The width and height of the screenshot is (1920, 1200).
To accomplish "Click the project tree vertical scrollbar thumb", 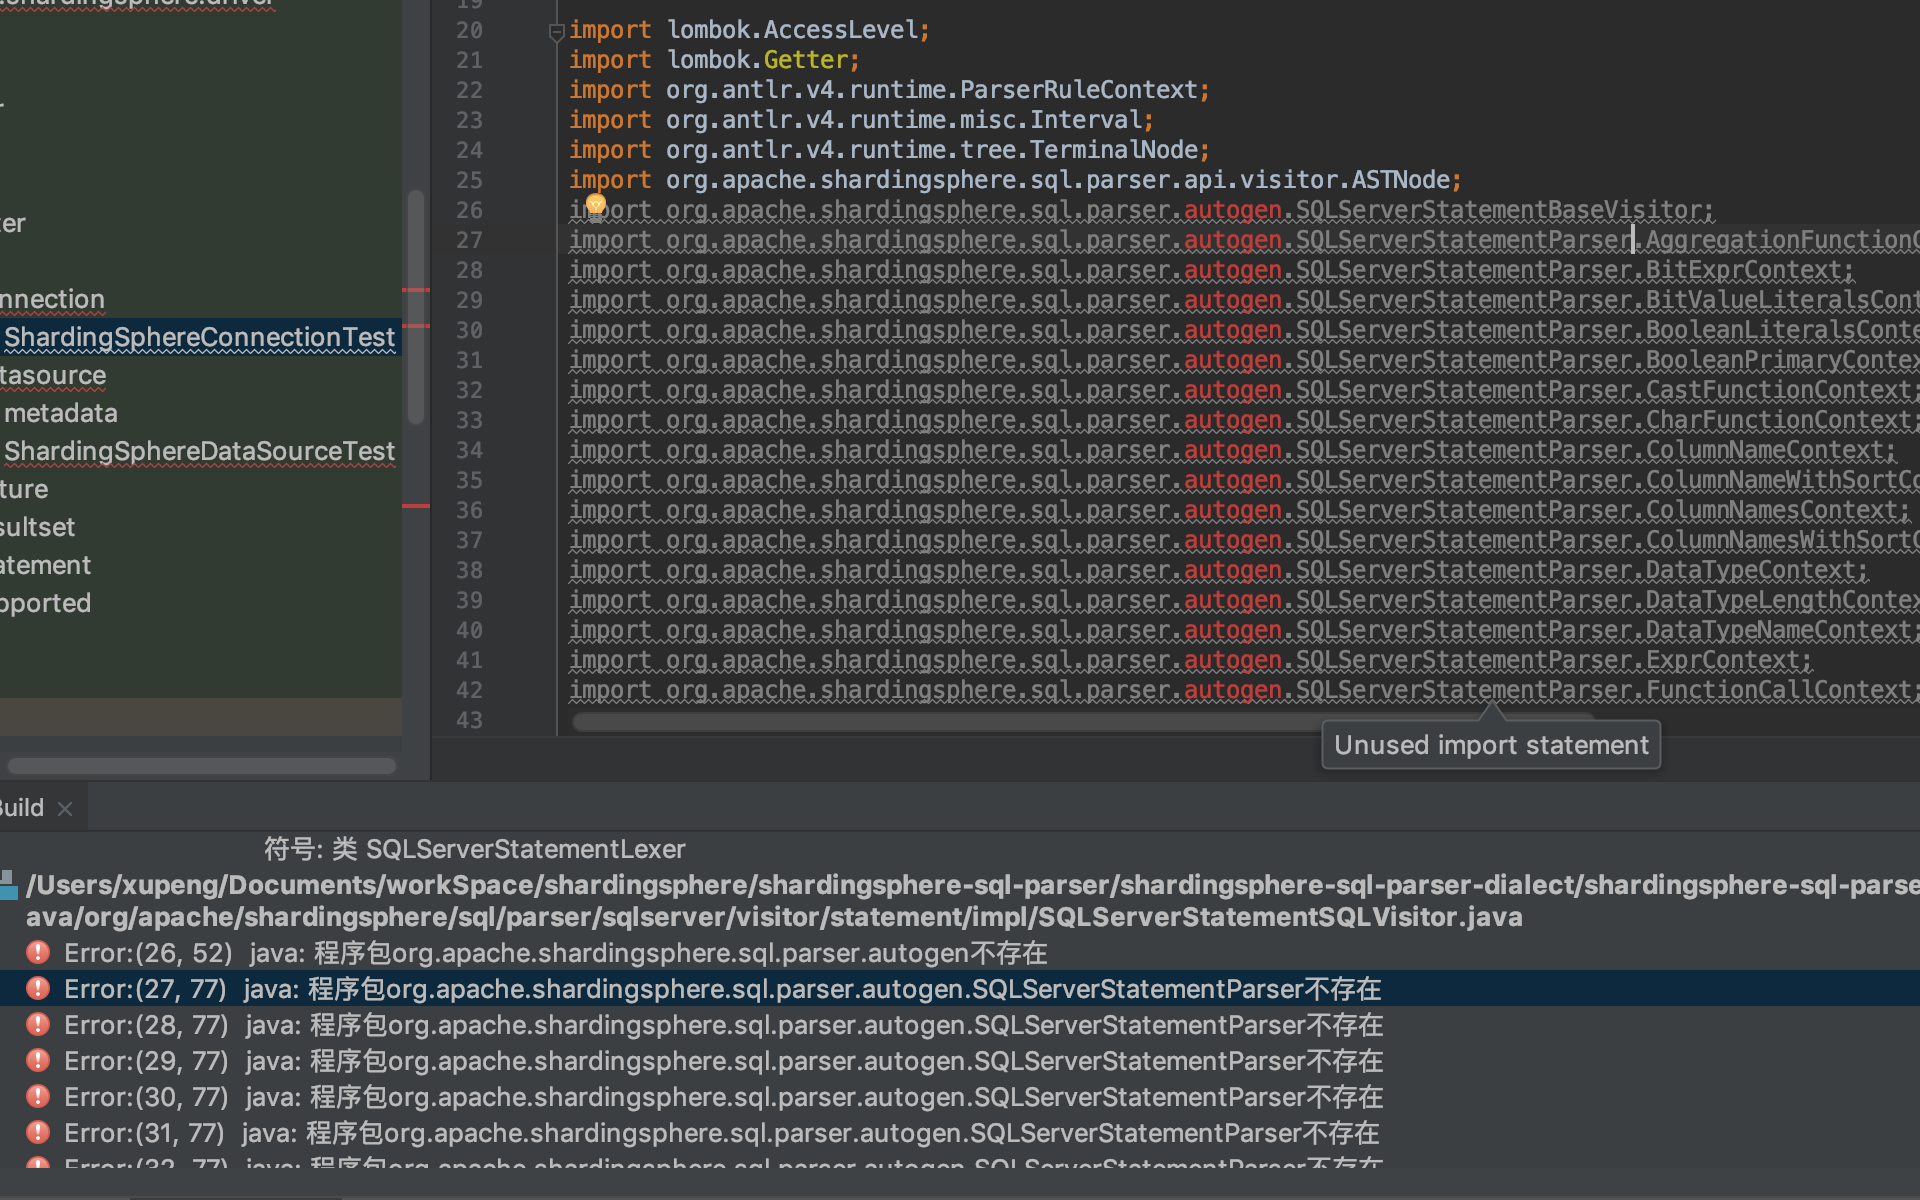I will (415, 305).
